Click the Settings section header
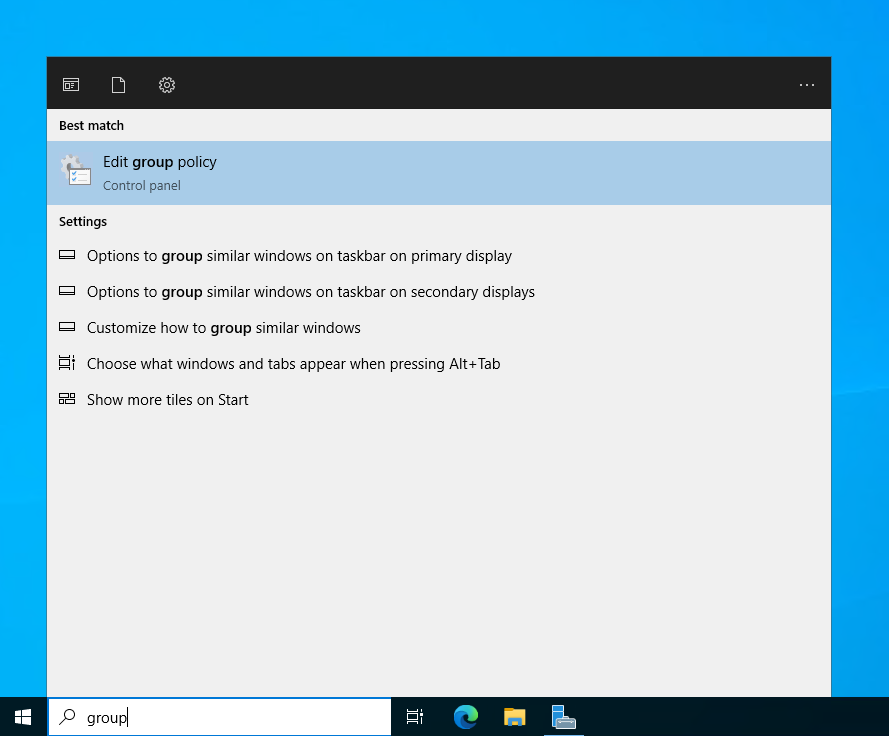 83,221
